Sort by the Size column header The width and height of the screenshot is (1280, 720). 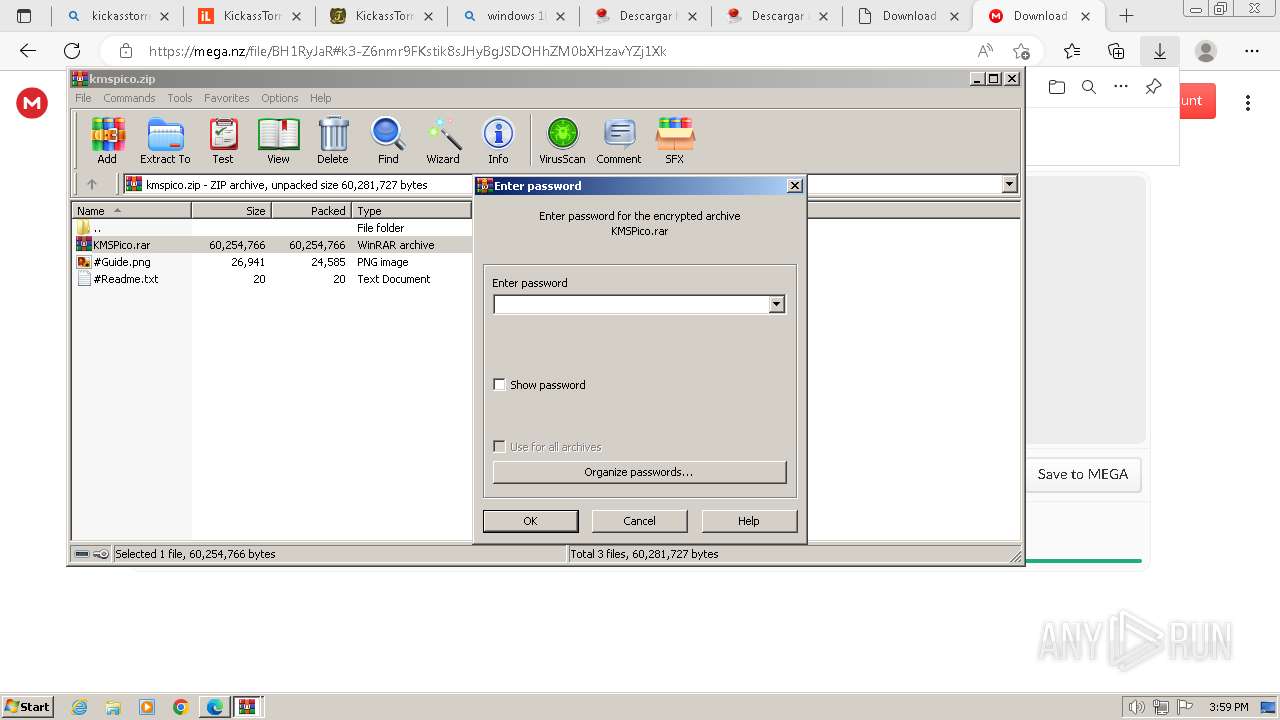pyautogui.click(x=231, y=211)
